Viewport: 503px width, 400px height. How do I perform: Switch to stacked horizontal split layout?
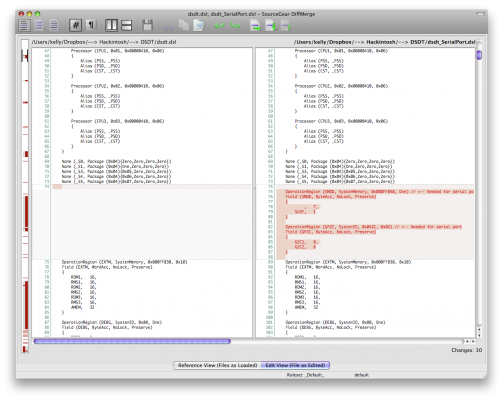point(126,25)
